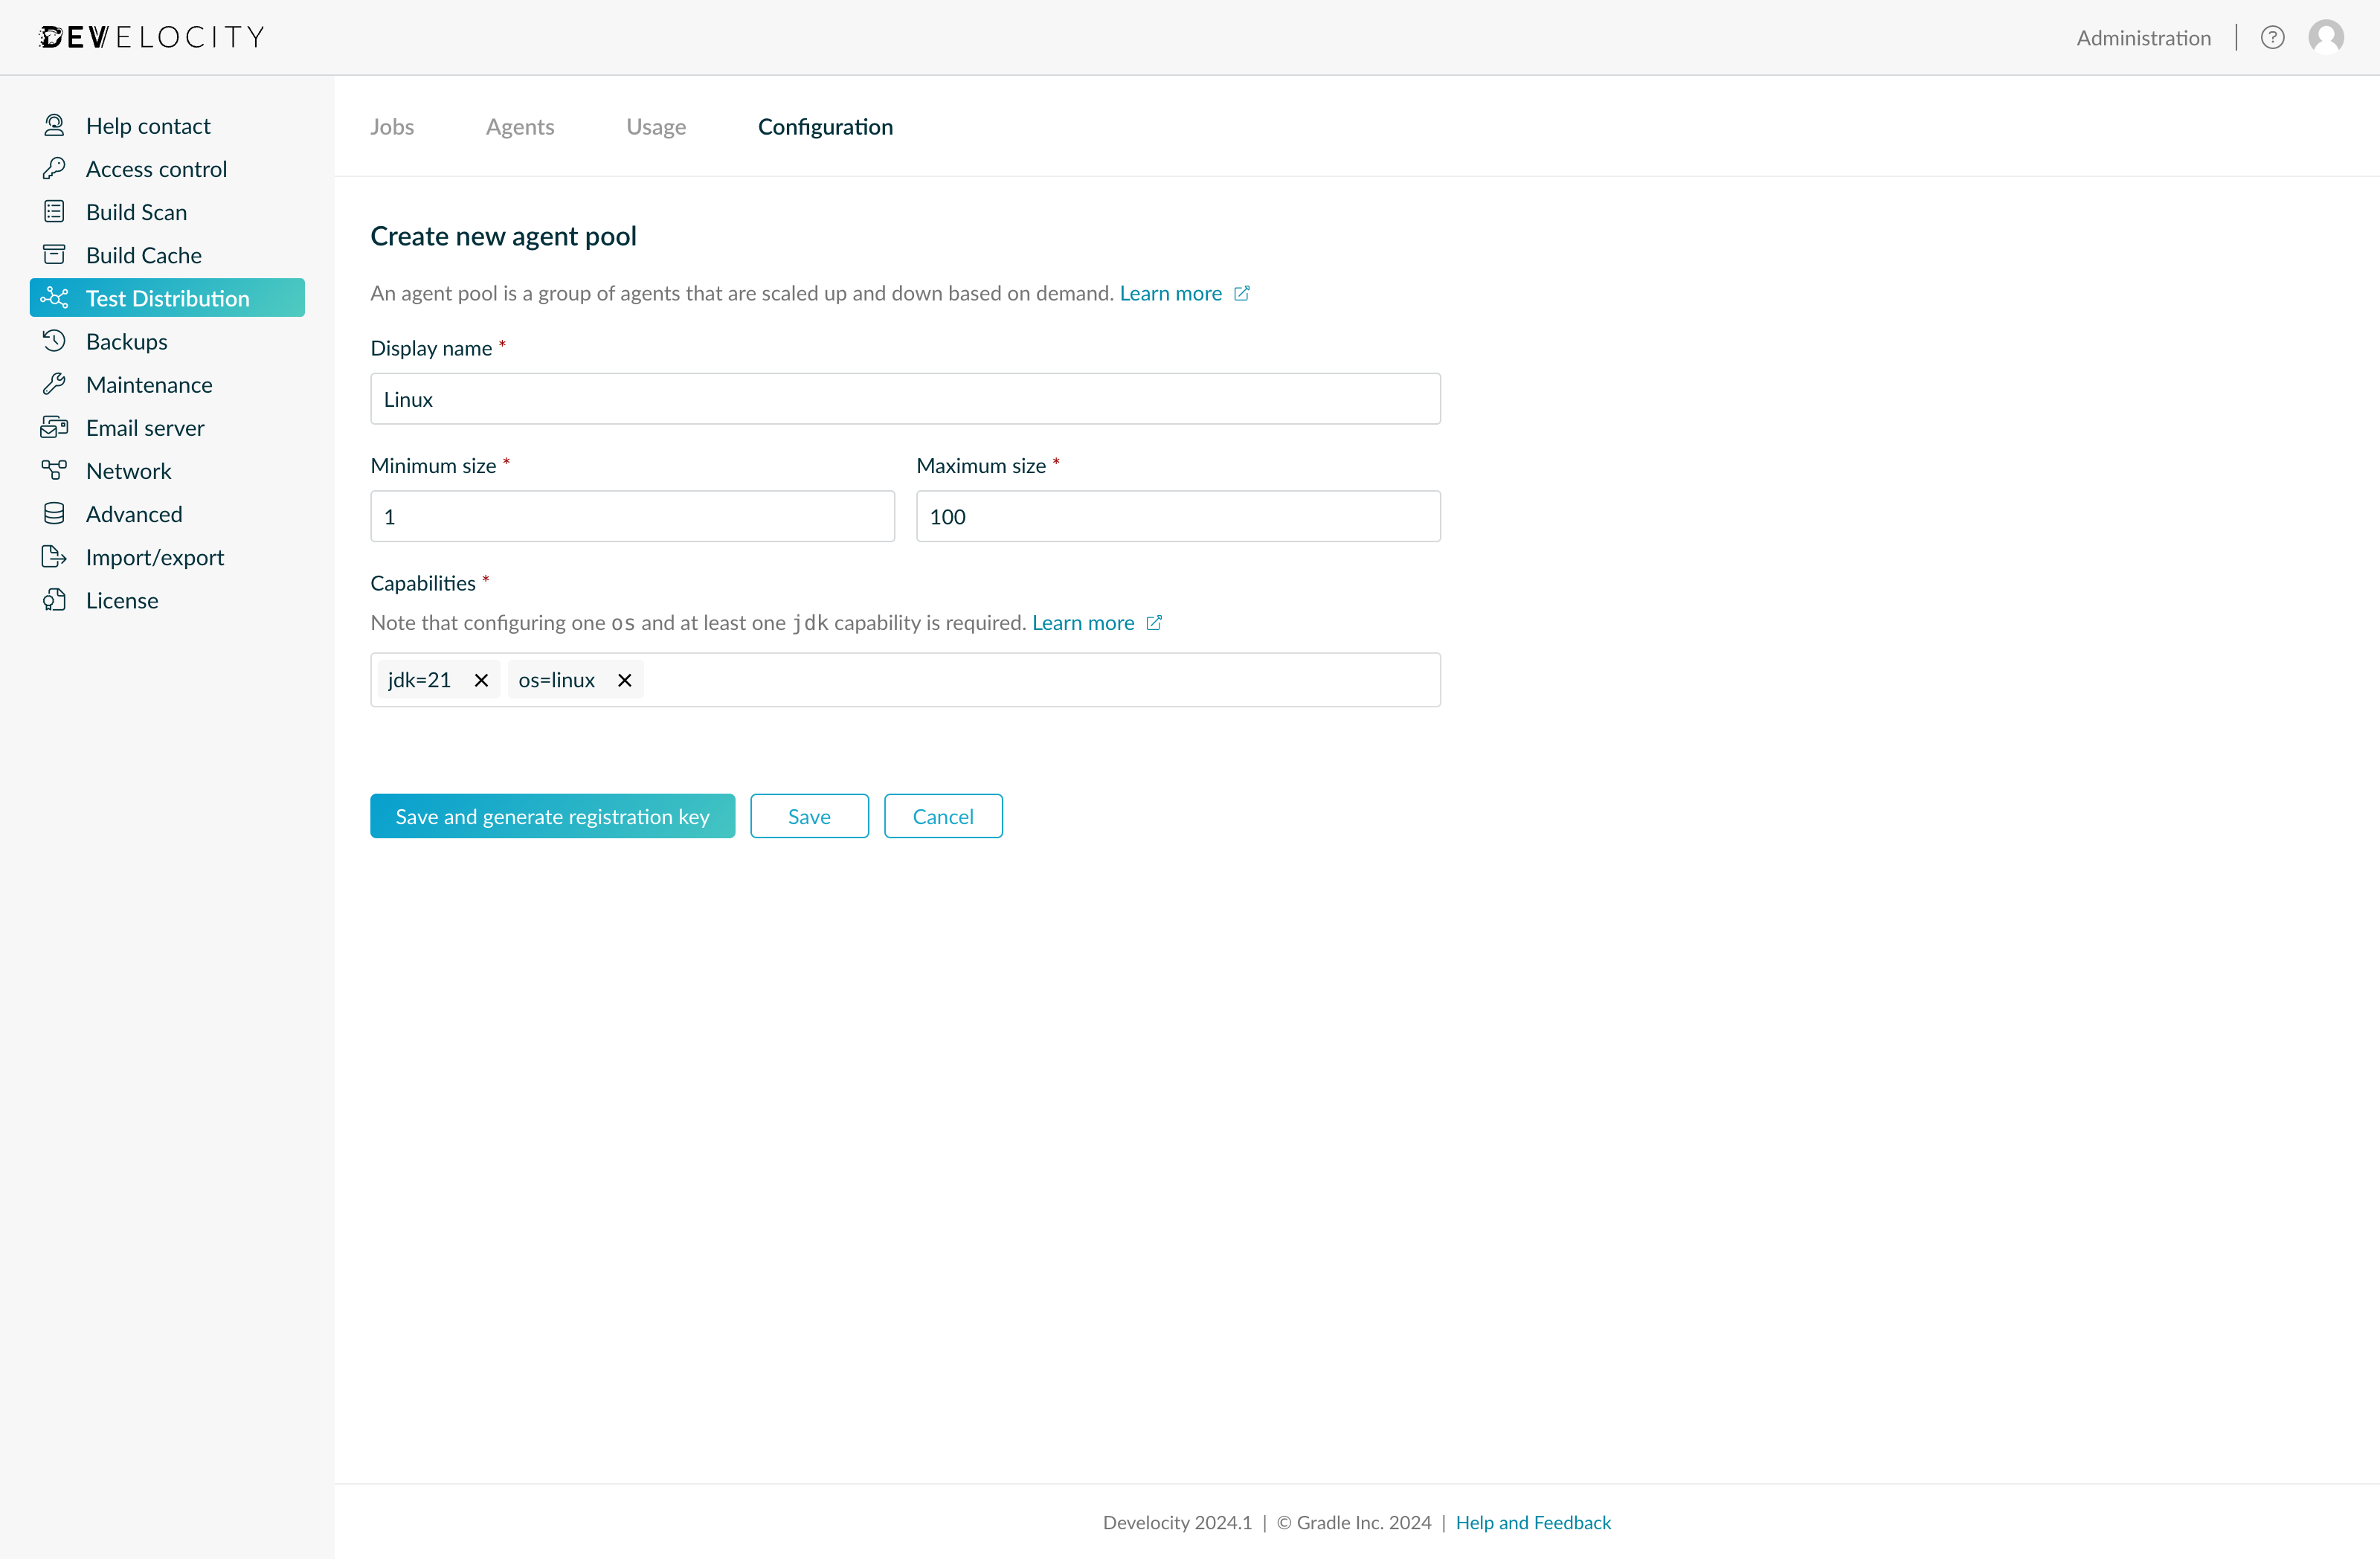Cancel creating the new agent pool
Image resolution: width=2380 pixels, height=1559 pixels.
coord(943,815)
